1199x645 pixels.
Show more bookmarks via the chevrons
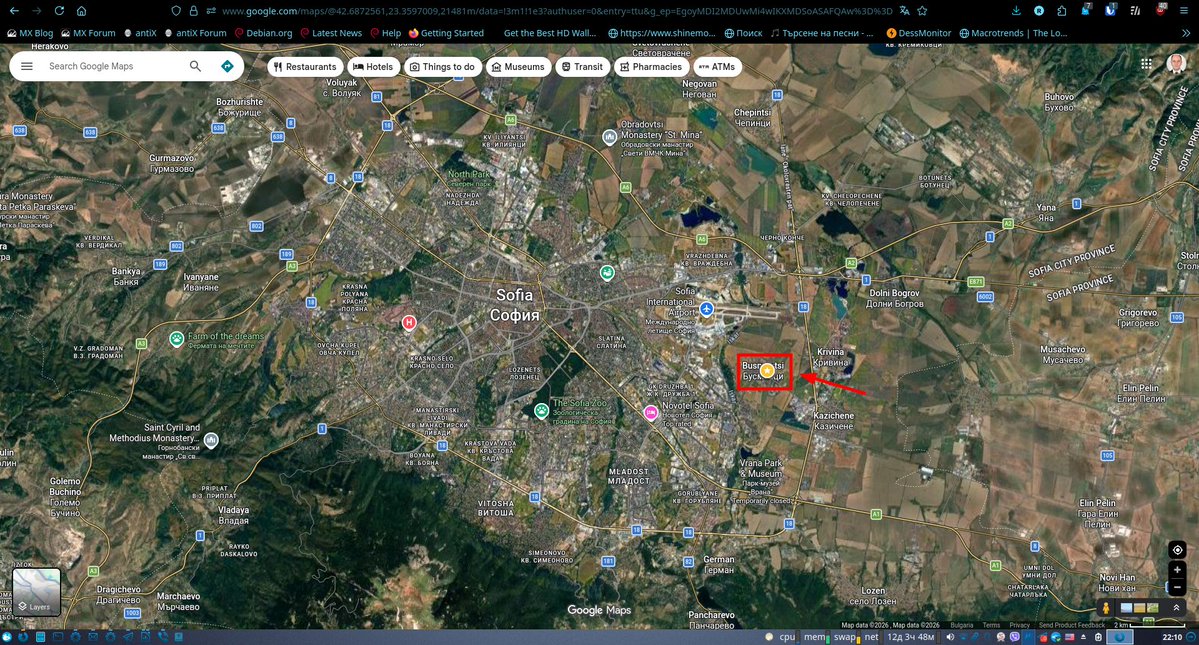pos(1186,34)
